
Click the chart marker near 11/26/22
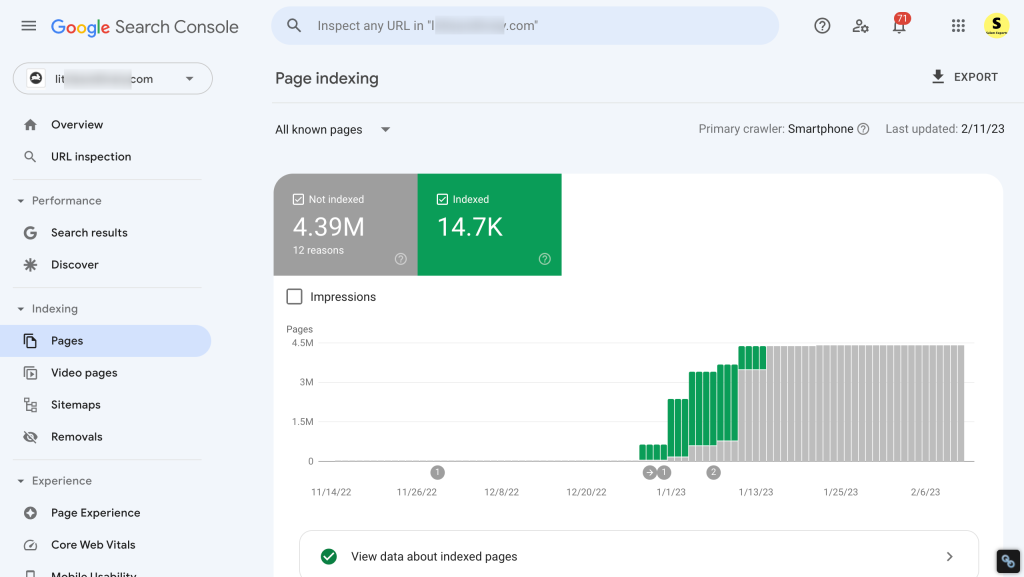438,473
